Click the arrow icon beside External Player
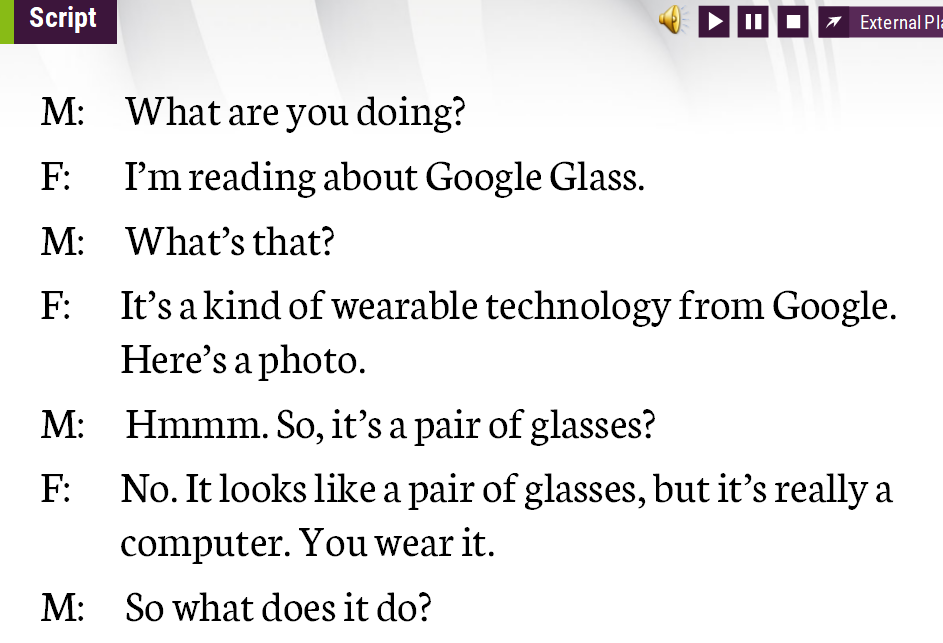The height and width of the screenshot is (643, 943). [x=834, y=21]
